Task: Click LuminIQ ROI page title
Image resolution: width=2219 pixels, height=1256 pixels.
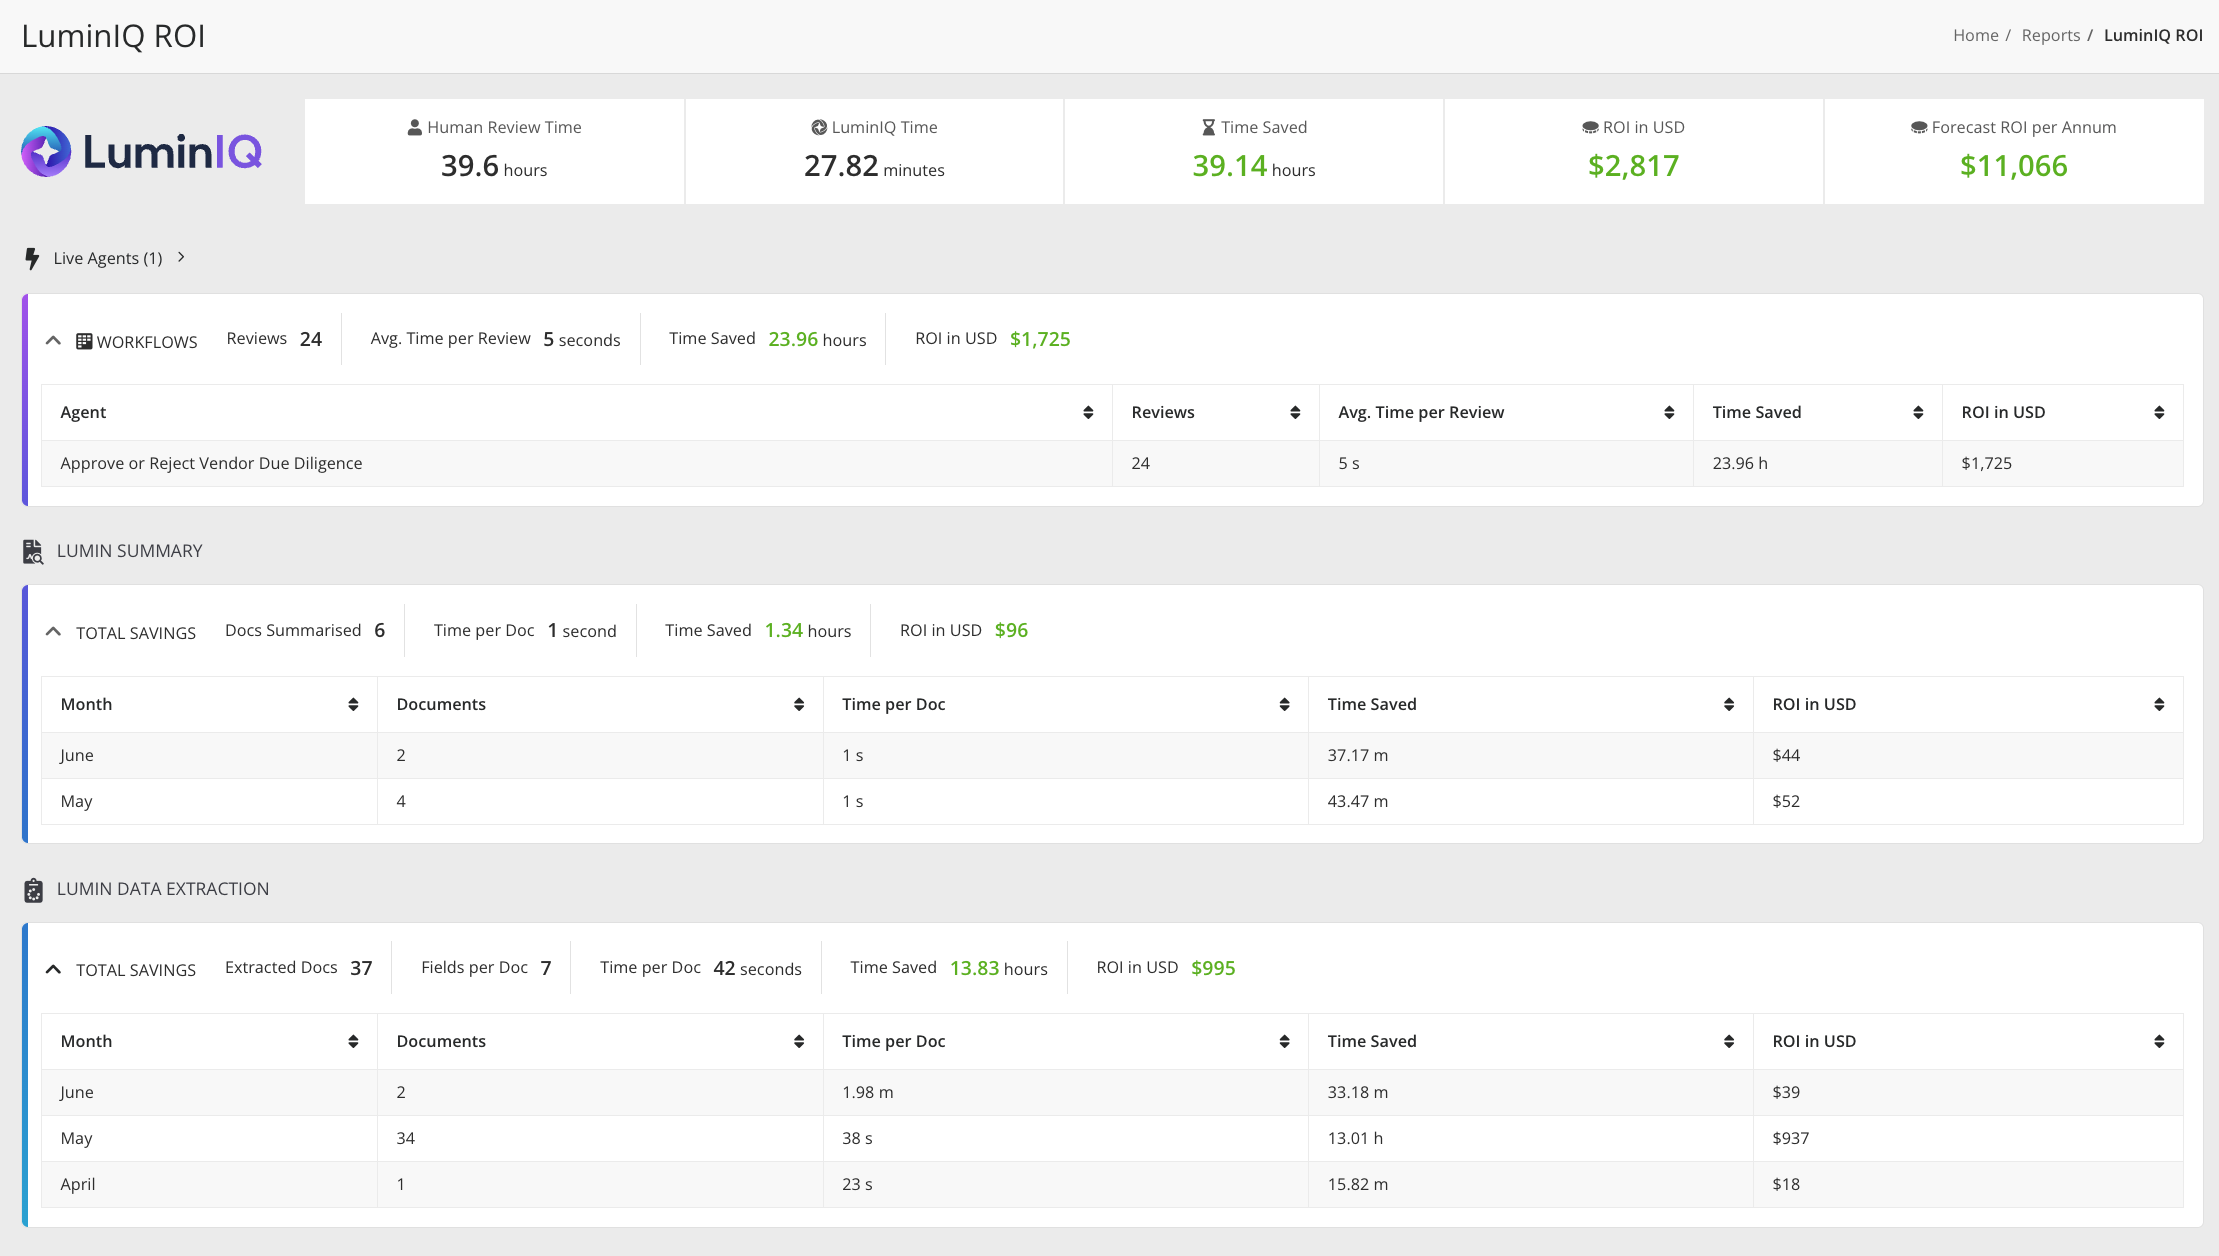Action: 113,36
